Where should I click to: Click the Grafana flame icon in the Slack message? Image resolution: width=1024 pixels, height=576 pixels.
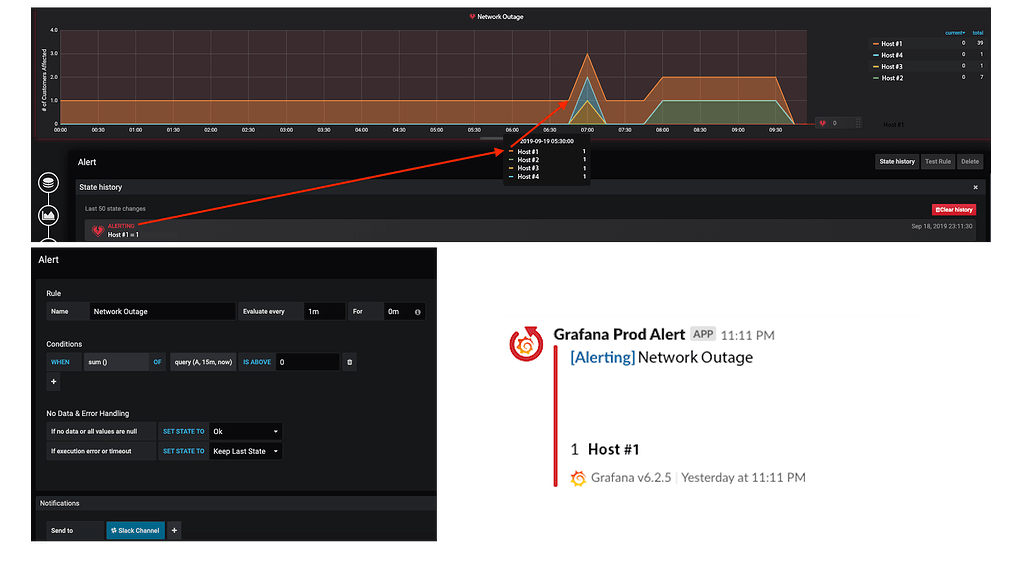pyautogui.click(x=577, y=478)
